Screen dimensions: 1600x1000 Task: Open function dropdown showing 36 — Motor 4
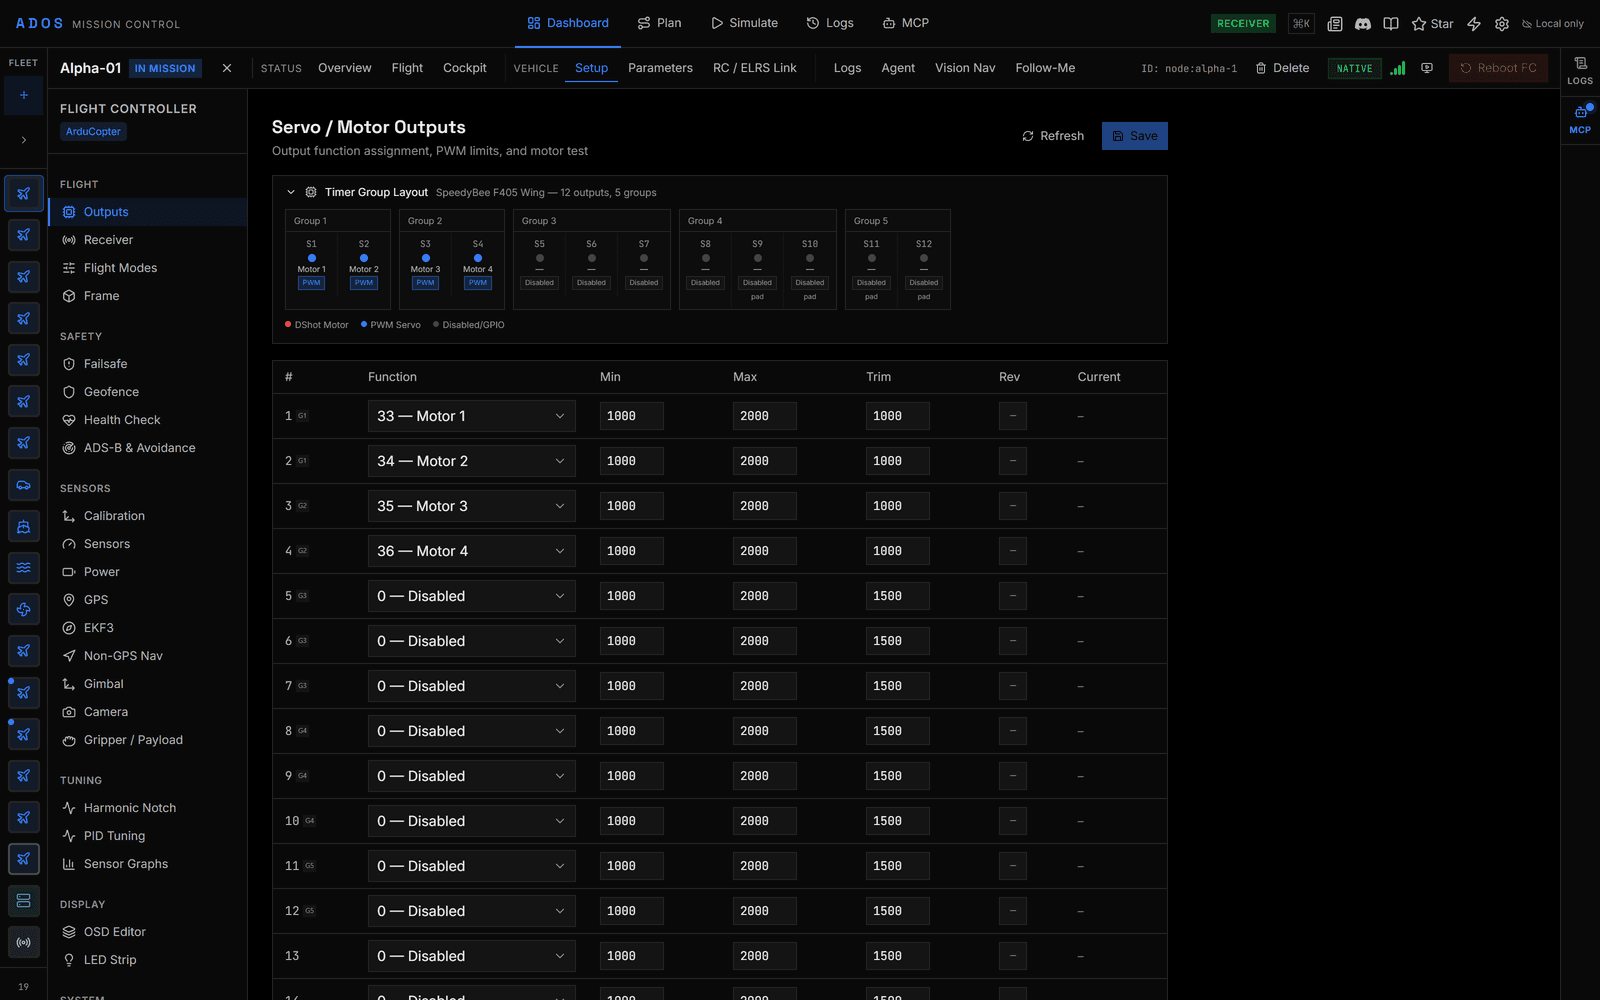coord(471,551)
